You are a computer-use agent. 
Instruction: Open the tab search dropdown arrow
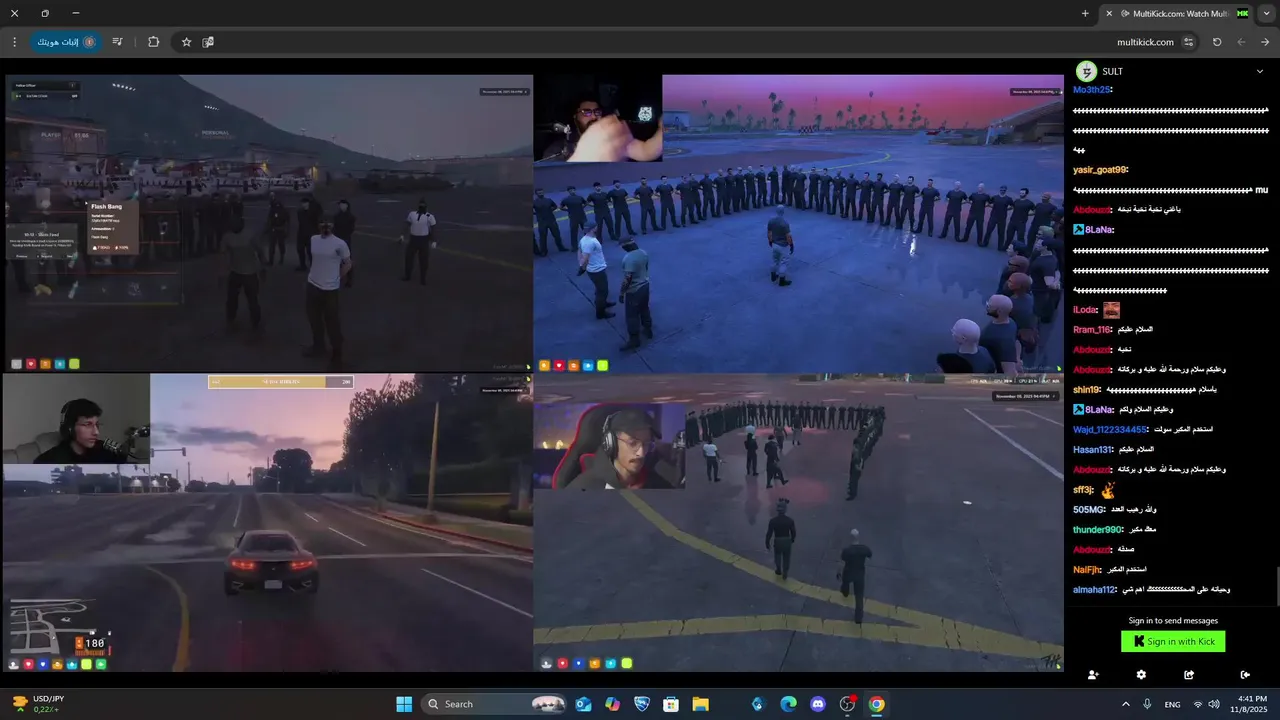pos(1266,13)
